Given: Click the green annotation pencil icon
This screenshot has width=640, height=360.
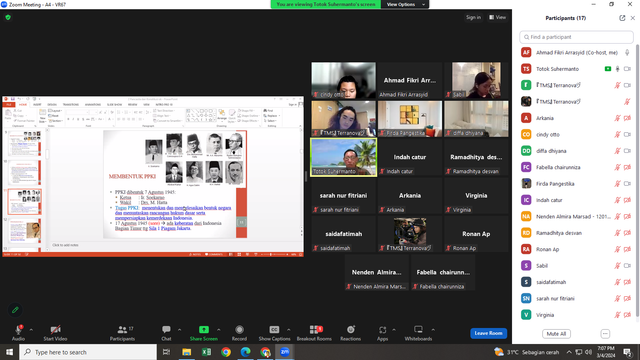Looking at the screenshot, I should (x=15, y=310).
